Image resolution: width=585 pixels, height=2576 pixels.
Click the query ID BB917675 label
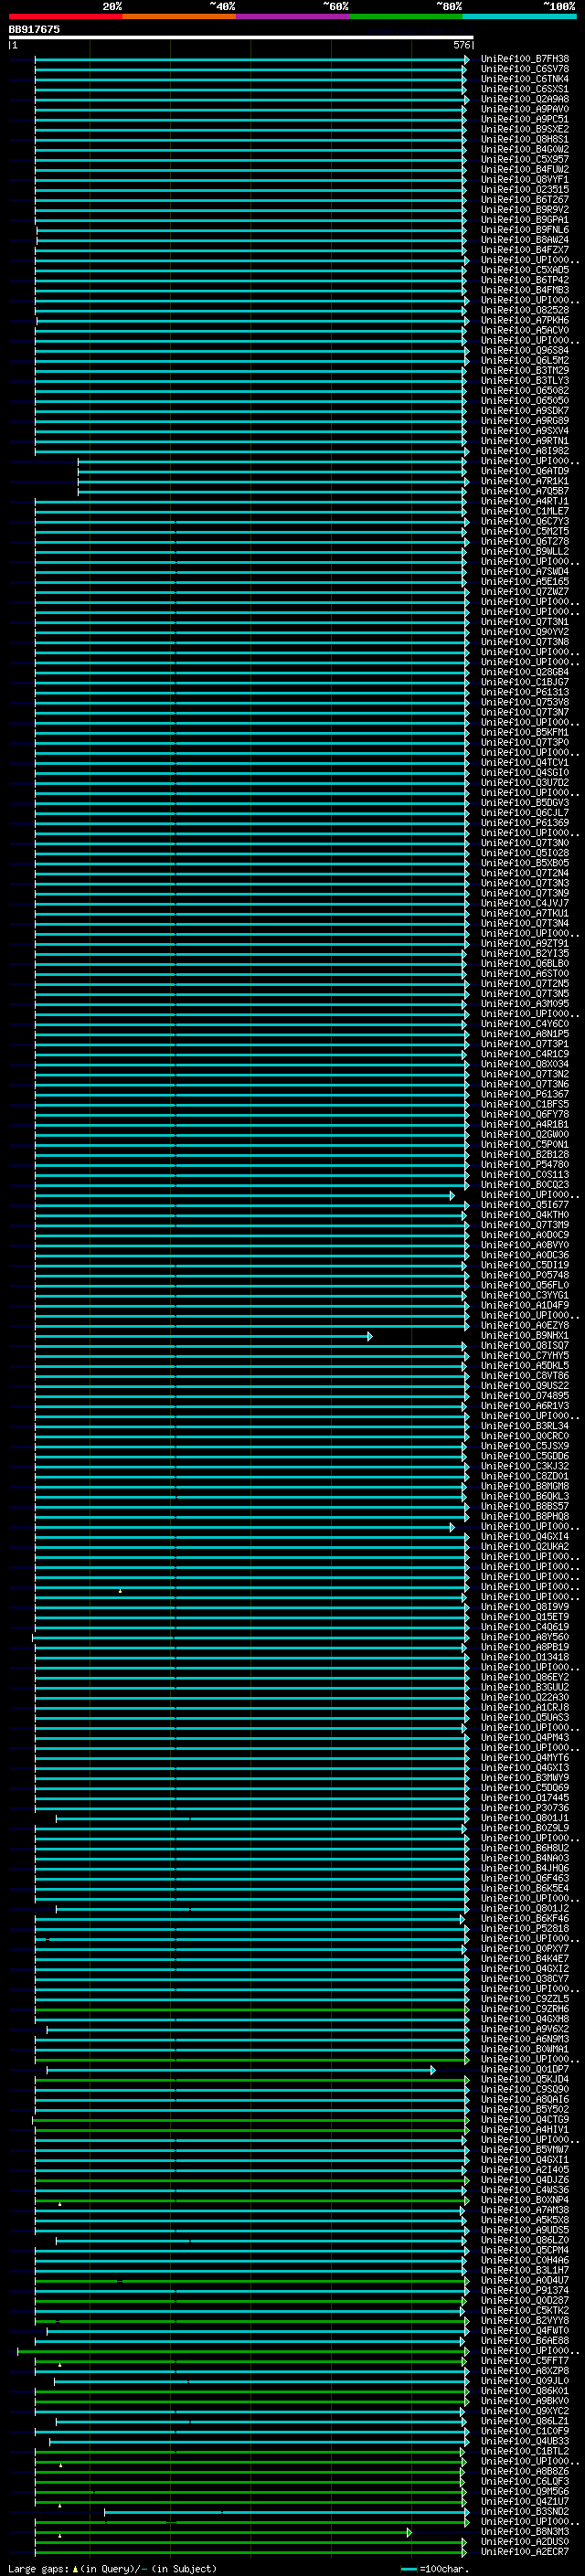(34, 29)
